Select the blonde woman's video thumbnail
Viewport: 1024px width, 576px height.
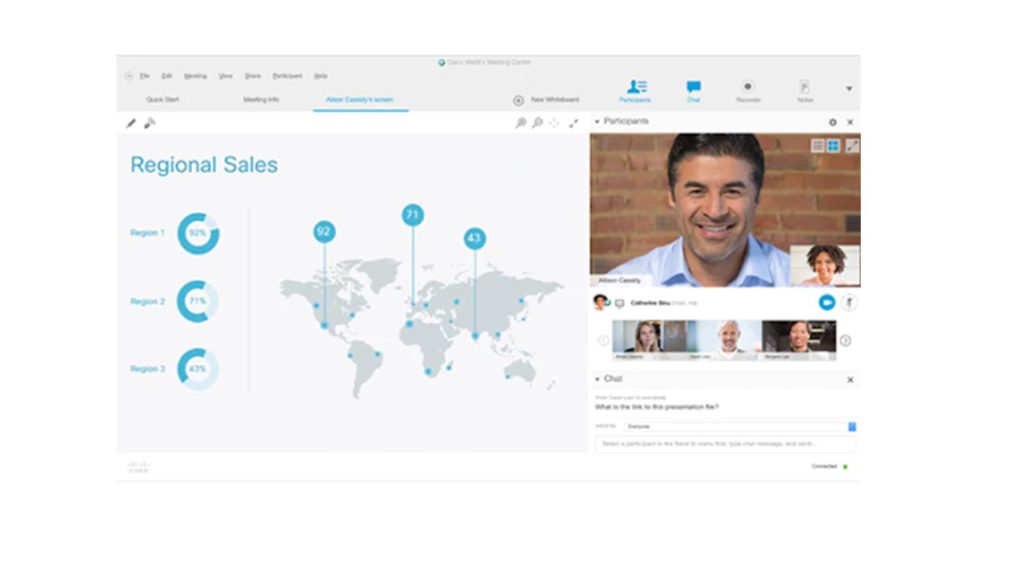(648, 340)
